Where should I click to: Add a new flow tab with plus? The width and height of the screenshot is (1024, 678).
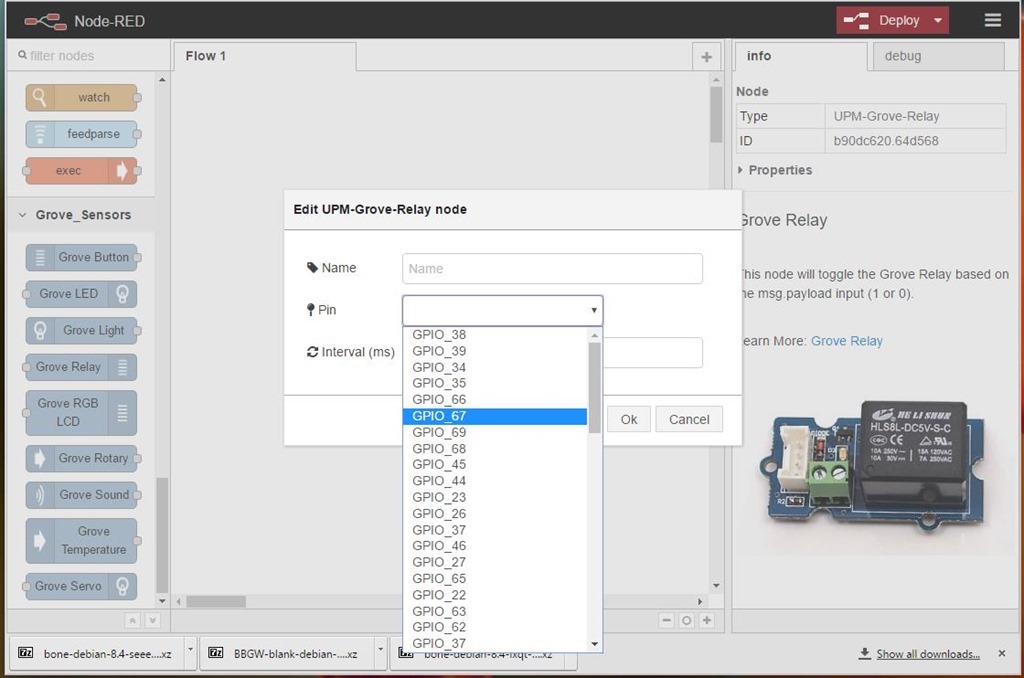[706, 57]
